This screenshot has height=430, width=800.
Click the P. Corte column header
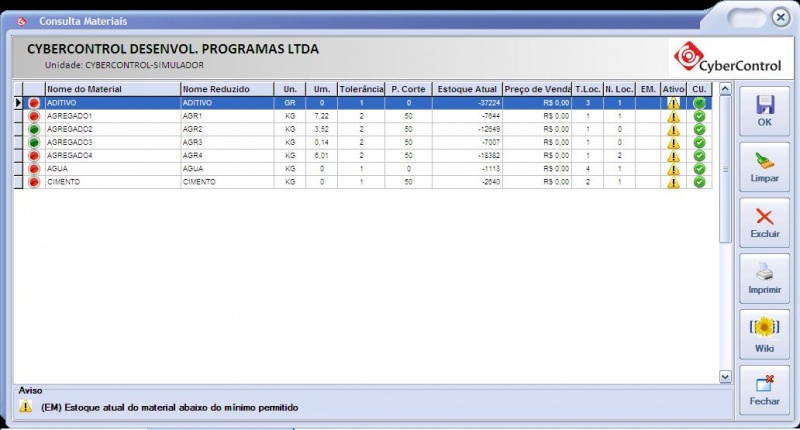(x=409, y=89)
